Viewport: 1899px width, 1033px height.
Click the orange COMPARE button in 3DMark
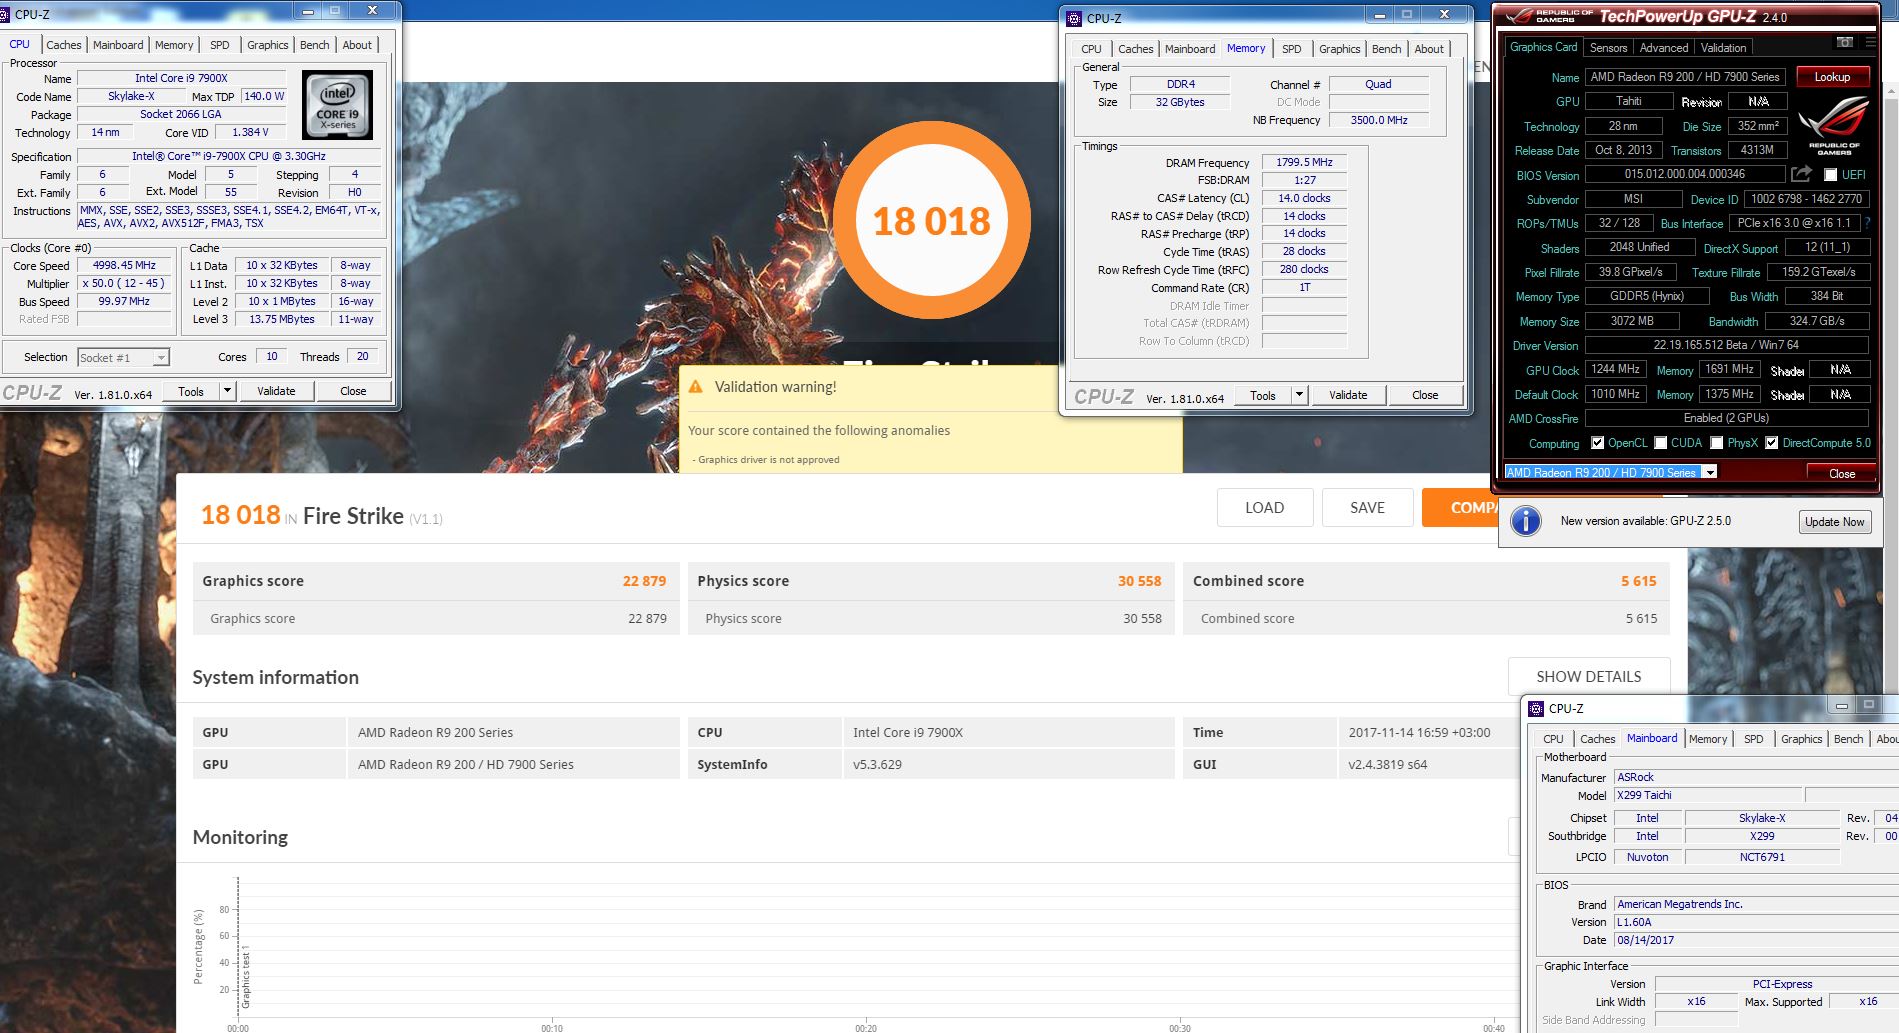click(x=1461, y=508)
